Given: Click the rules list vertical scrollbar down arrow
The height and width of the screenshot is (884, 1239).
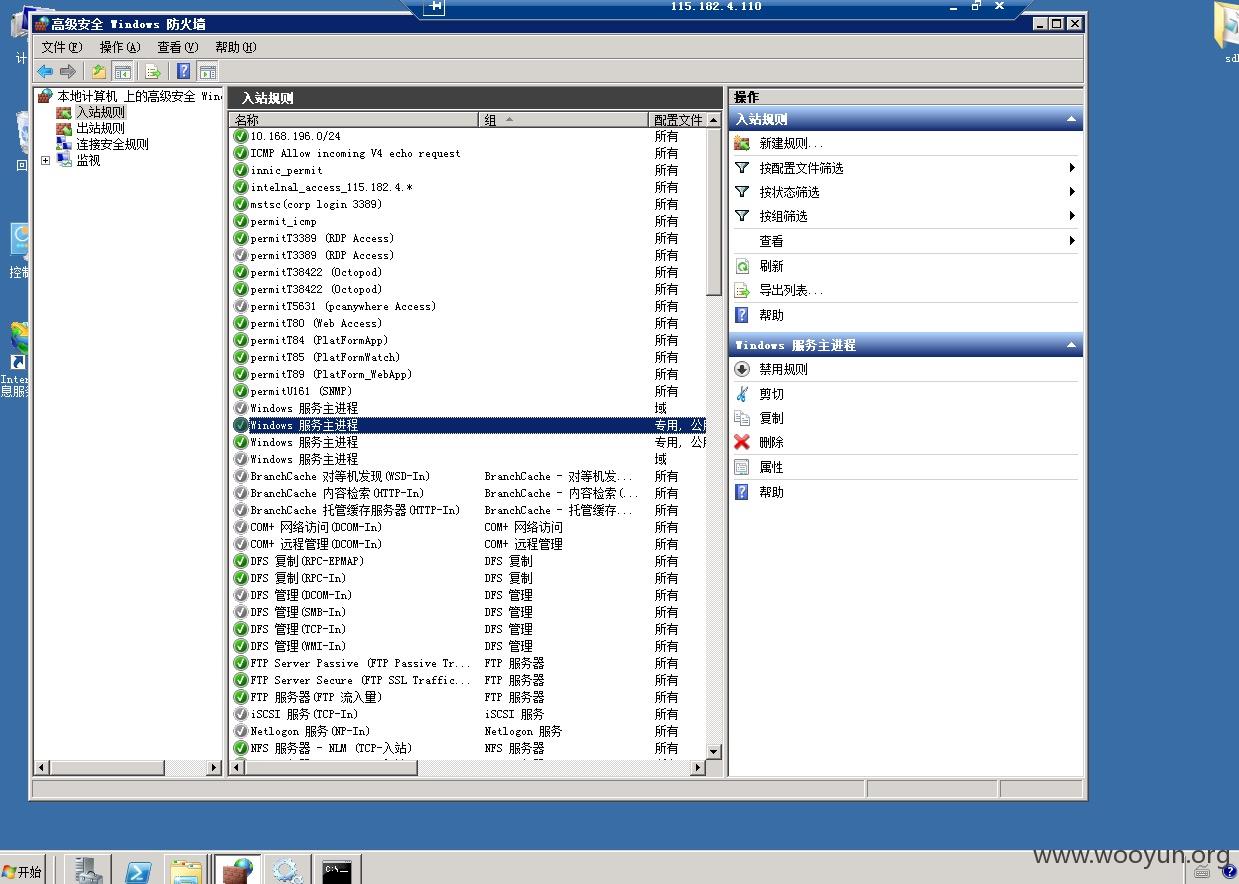Looking at the screenshot, I should pos(713,752).
